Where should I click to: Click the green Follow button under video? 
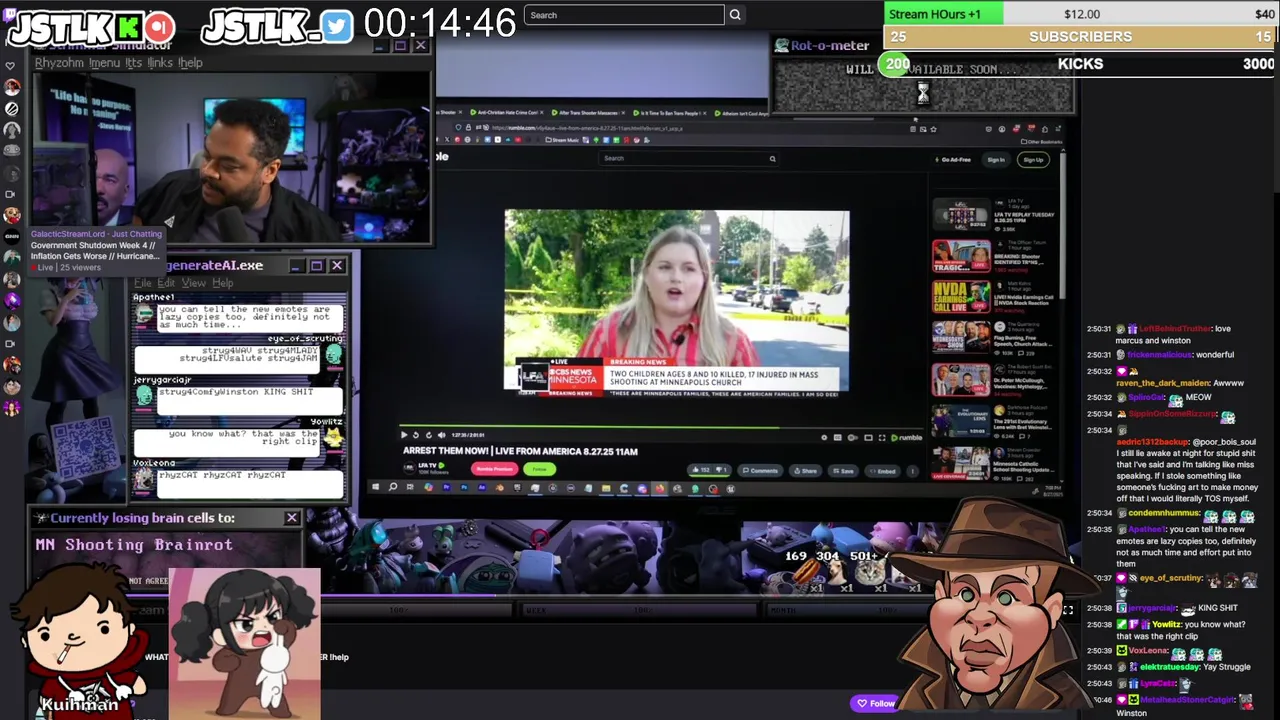(540, 469)
